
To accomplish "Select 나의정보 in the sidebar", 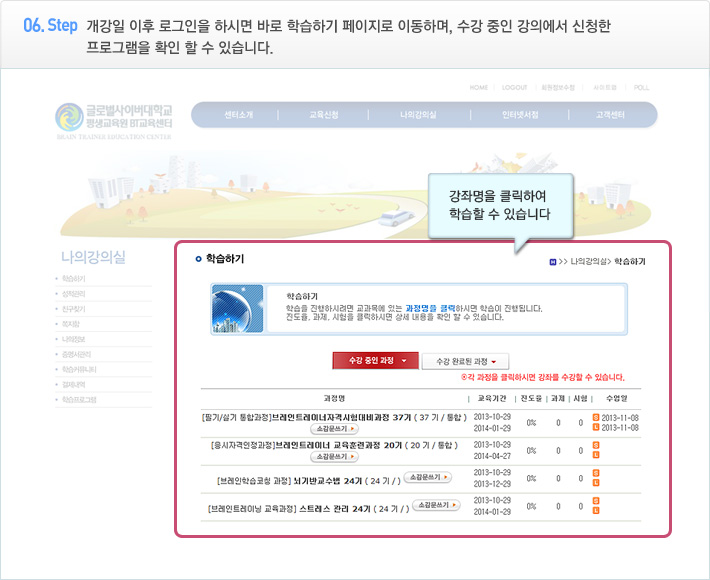I will click(73, 339).
